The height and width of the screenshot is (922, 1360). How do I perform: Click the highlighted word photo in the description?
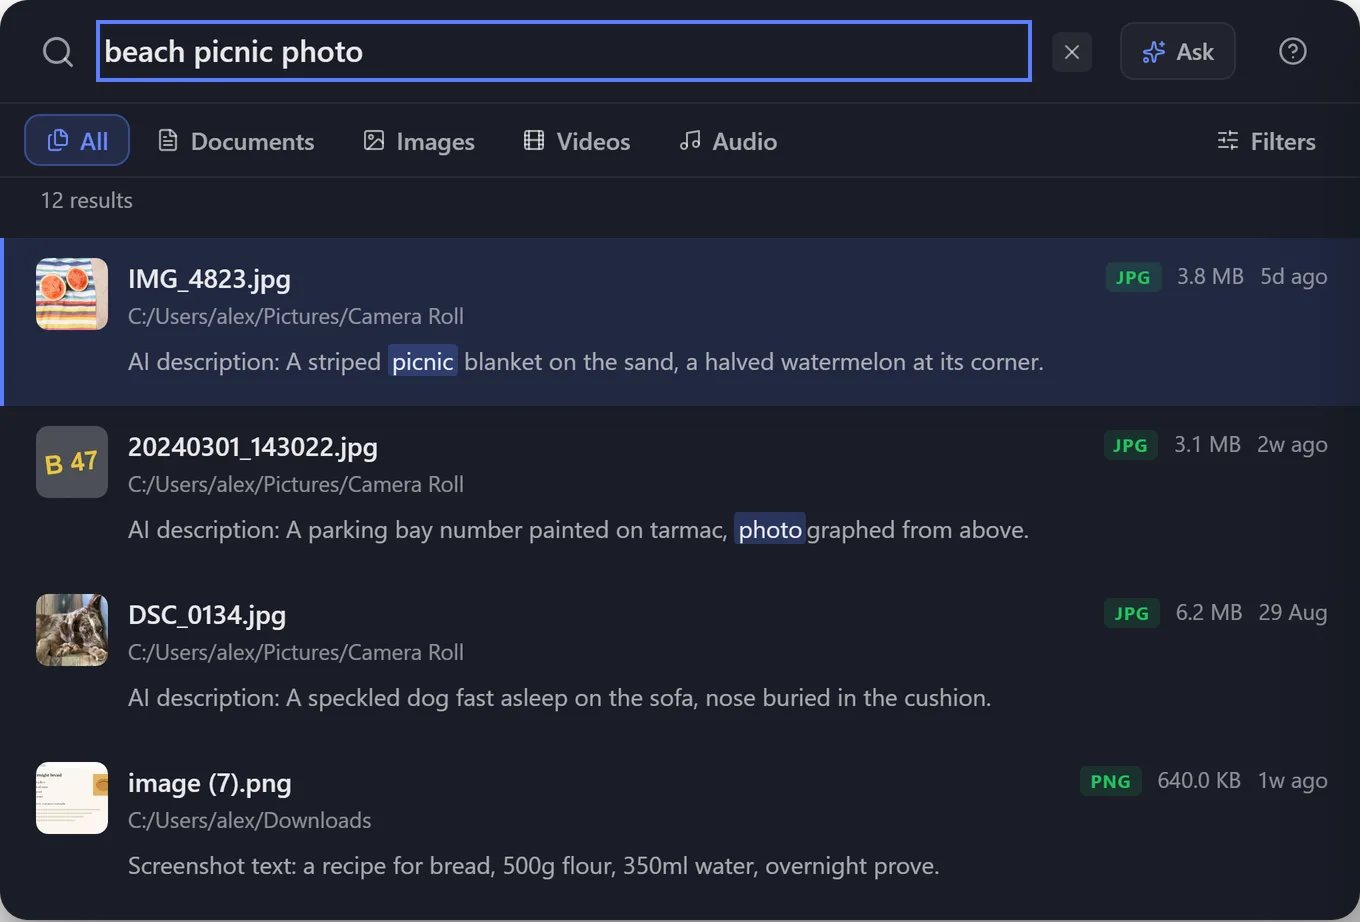tap(770, 529)
